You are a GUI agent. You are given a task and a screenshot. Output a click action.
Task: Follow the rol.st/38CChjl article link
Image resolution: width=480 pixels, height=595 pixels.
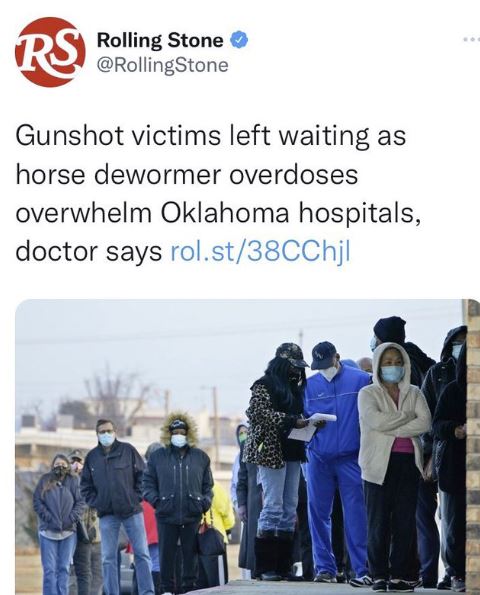(x=260, y=252)
